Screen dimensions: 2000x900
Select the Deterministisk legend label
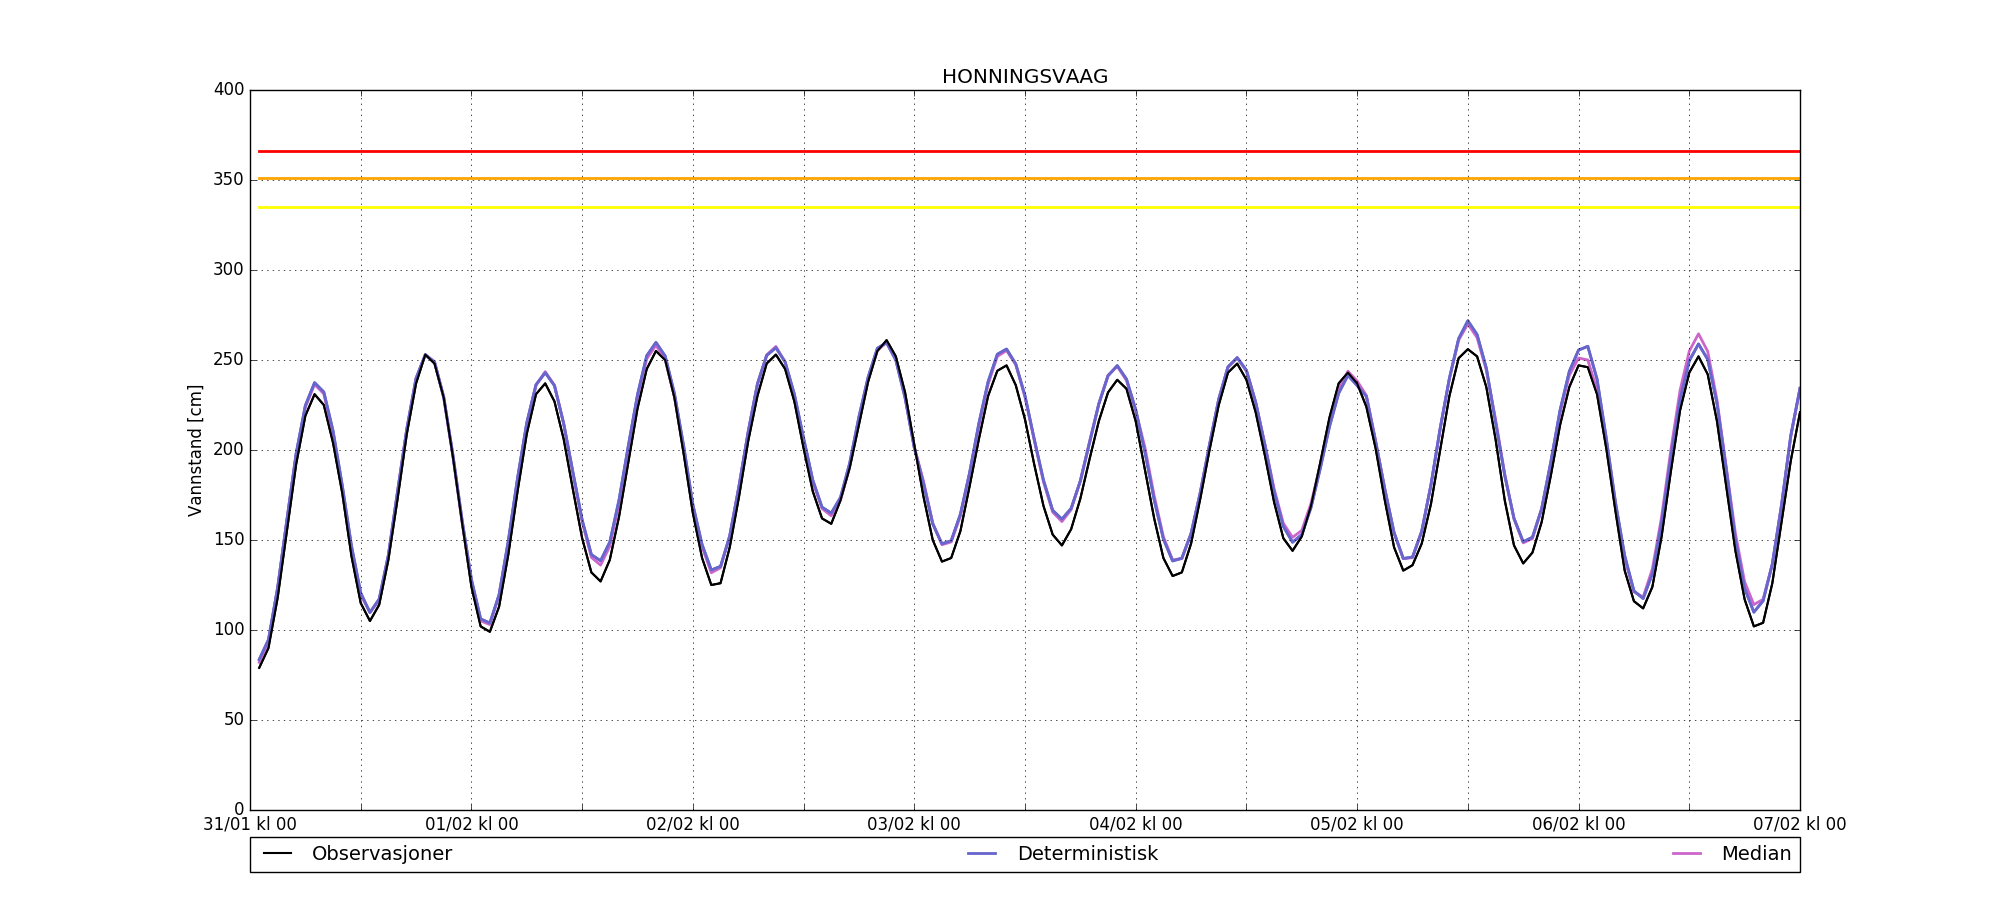coord(1087,854)
